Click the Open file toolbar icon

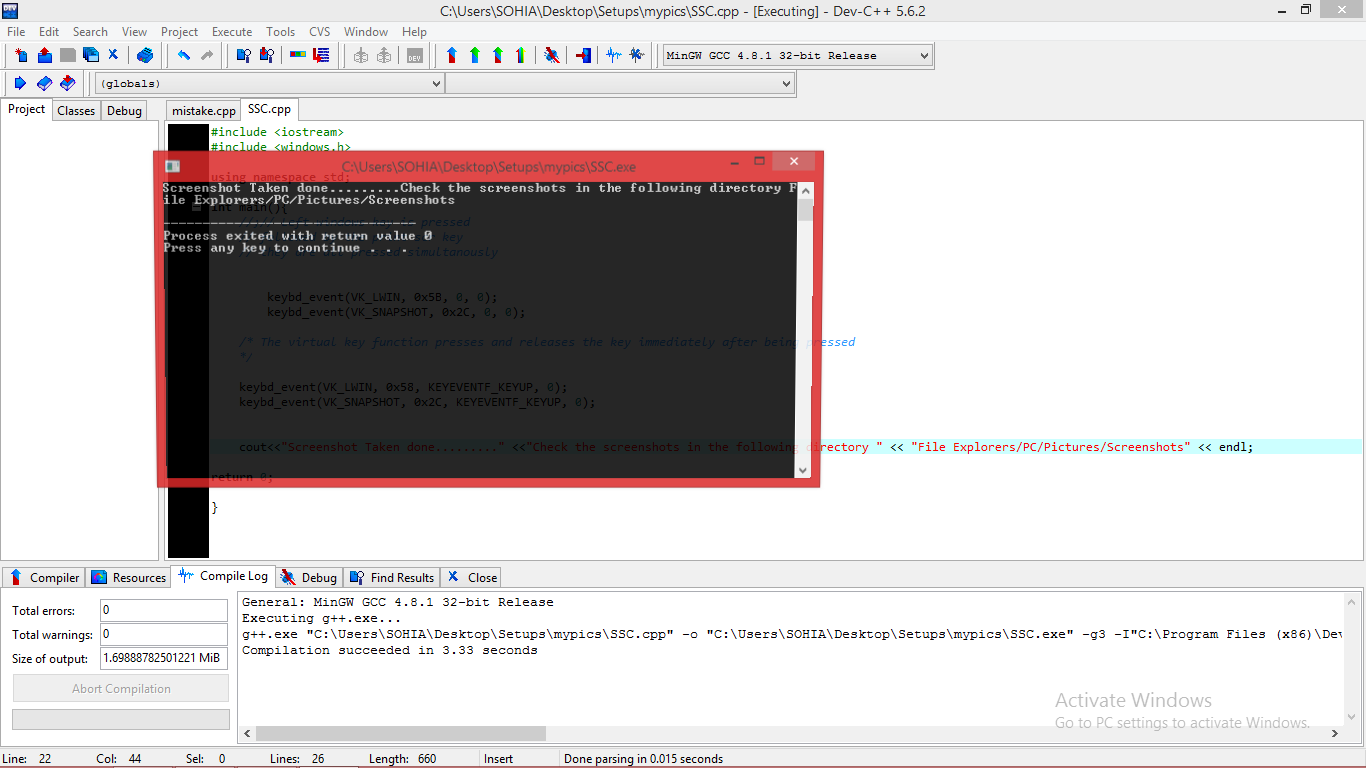point(44,55)
